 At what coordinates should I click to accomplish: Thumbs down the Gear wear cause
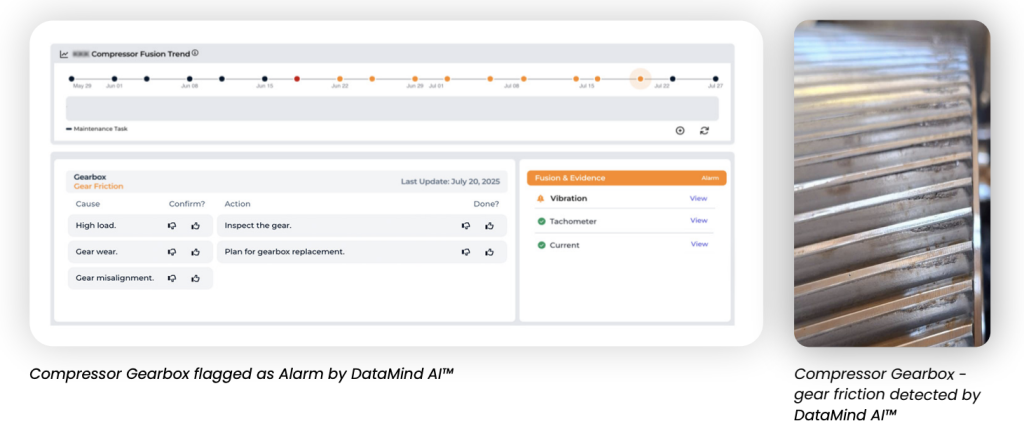pos(172,252)
